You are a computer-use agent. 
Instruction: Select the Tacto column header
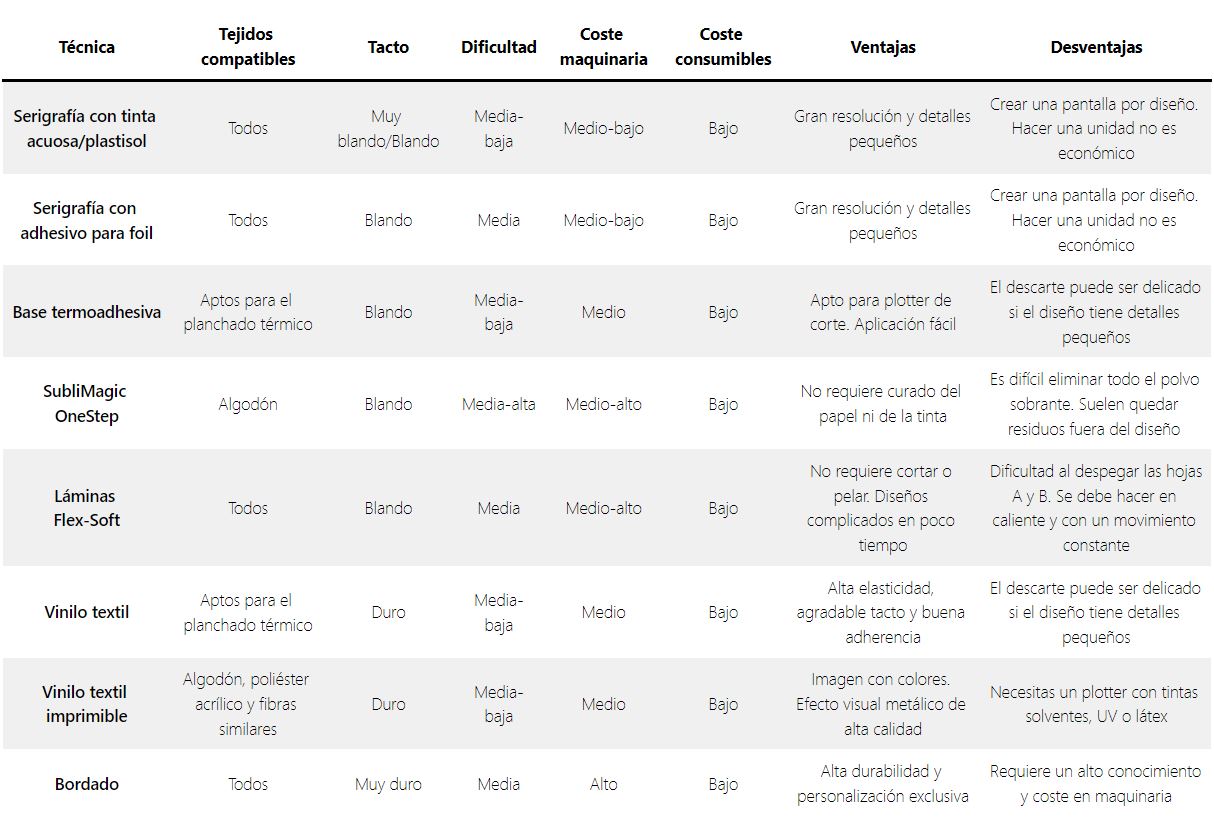pyautogui.click(x=388, y=47)
